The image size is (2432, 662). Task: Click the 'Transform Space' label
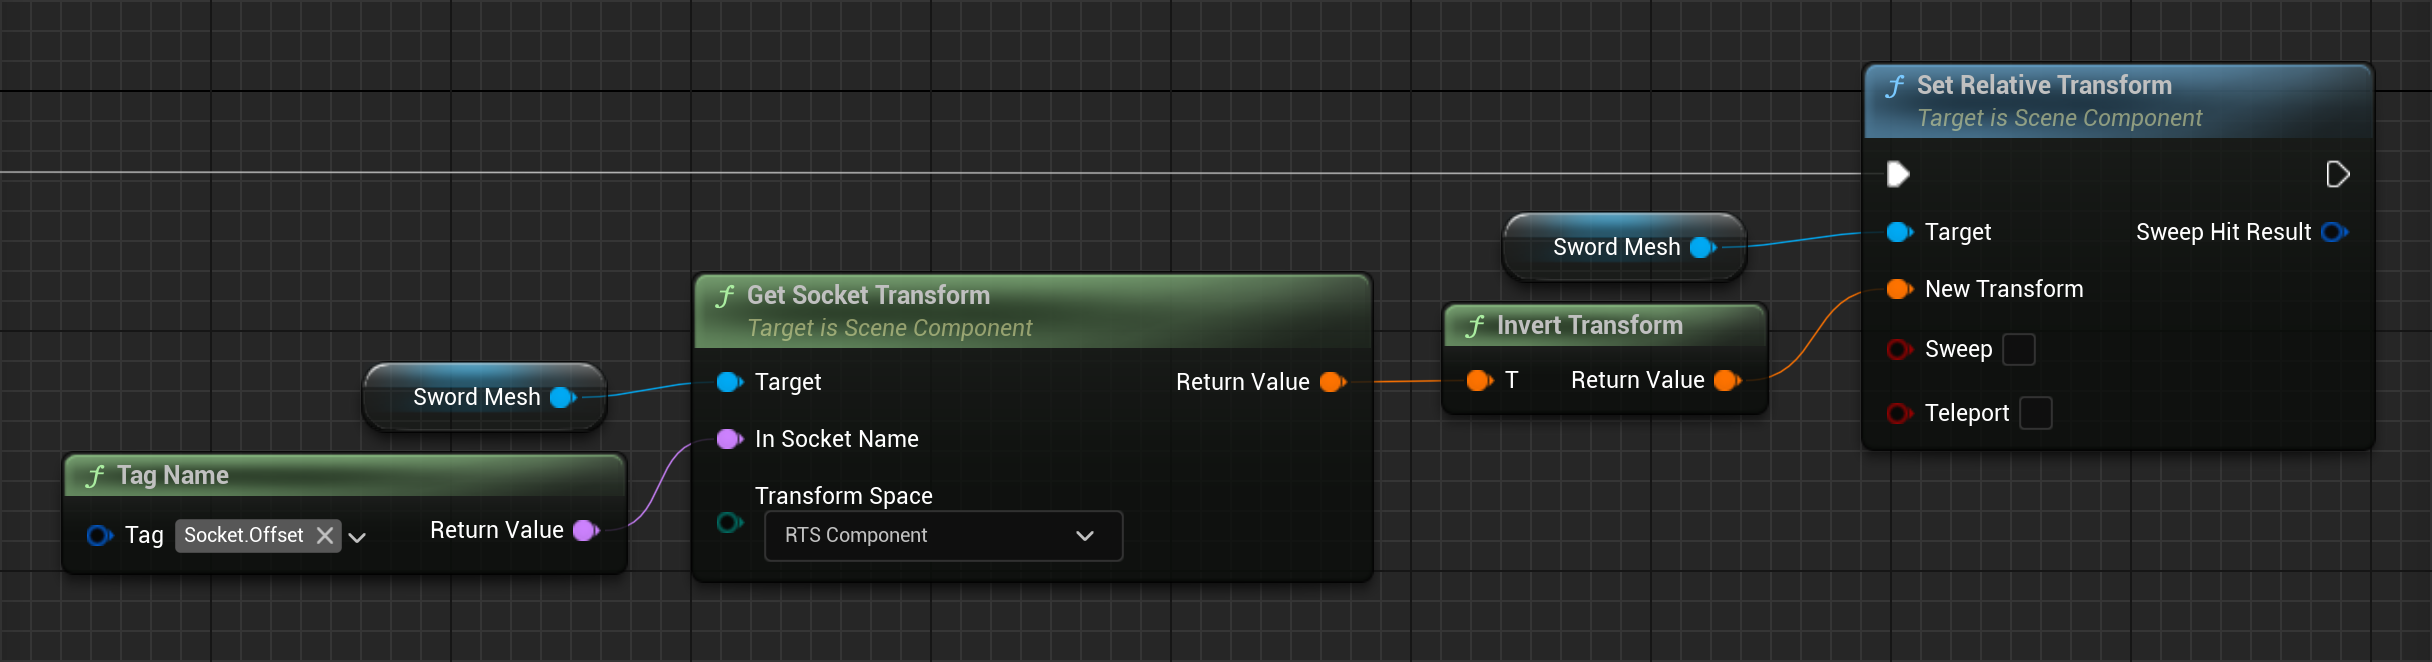843,496
